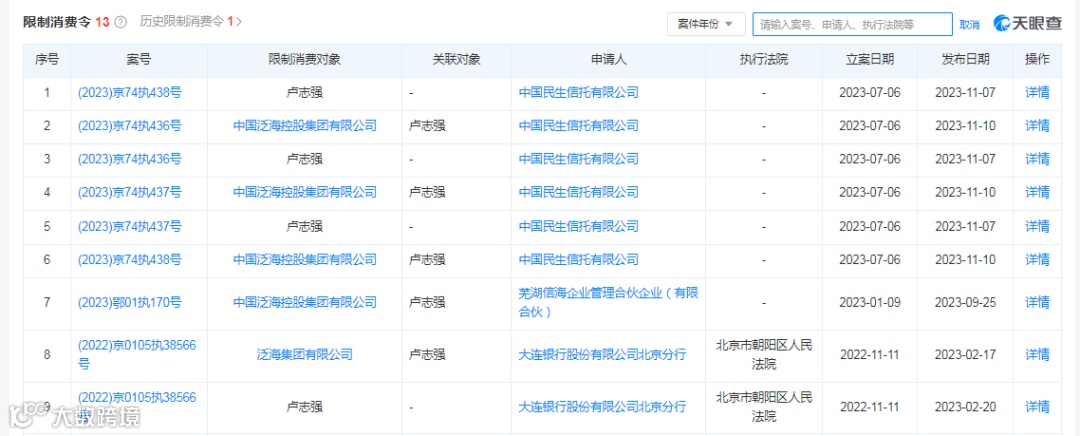Select 卢志强 关联对象 in row 8
Image resolution: width=1080 pixels, height=436 pixels.
[427, 355]
